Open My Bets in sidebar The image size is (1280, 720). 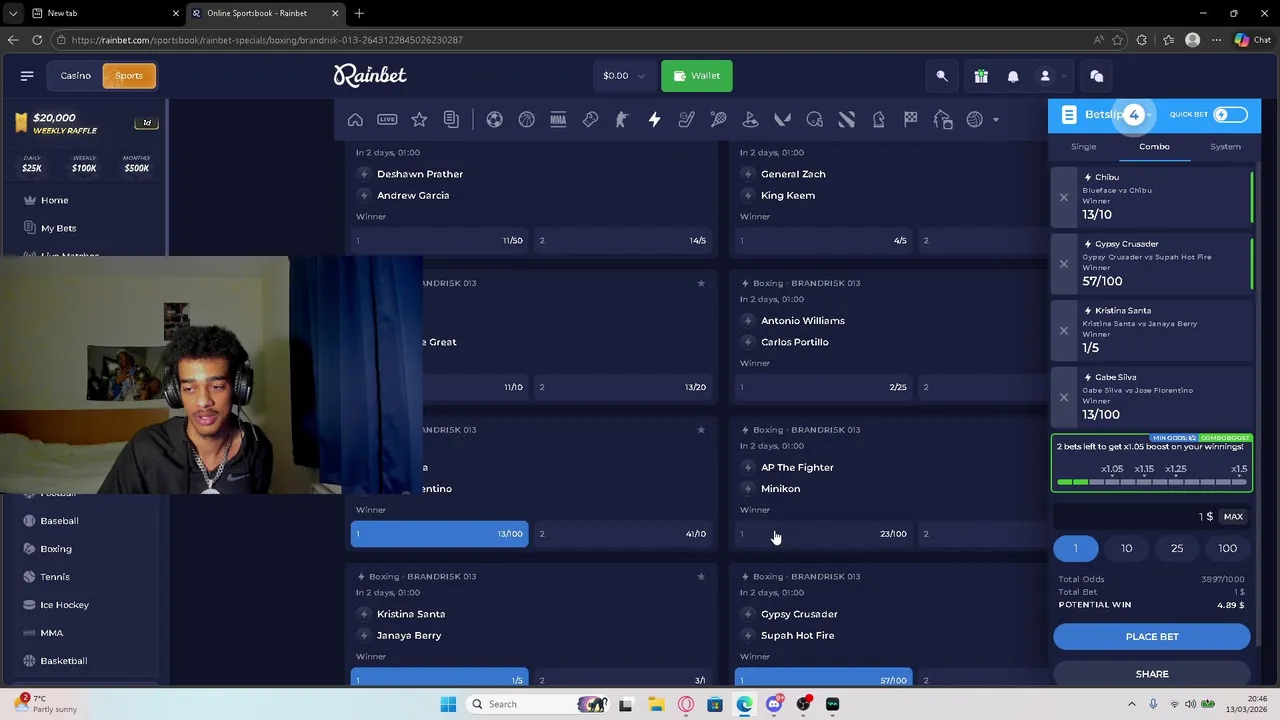tap(58, 228)
